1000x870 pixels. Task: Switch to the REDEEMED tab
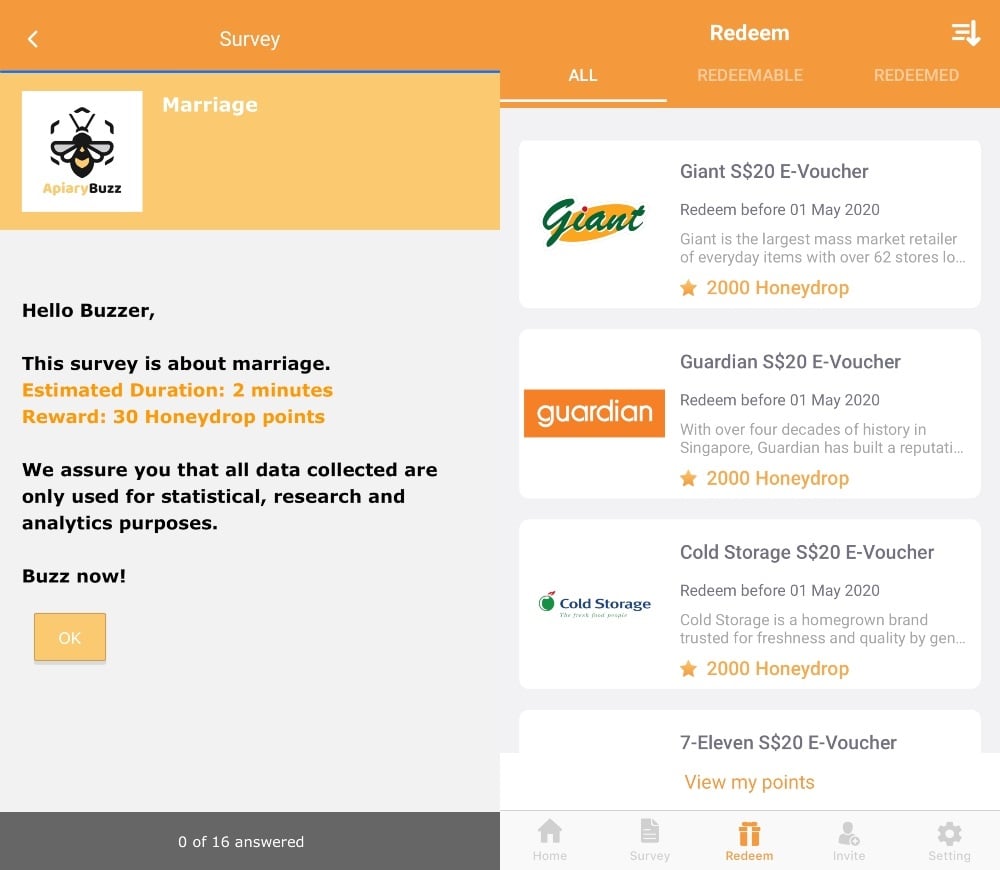click(916, 75)
